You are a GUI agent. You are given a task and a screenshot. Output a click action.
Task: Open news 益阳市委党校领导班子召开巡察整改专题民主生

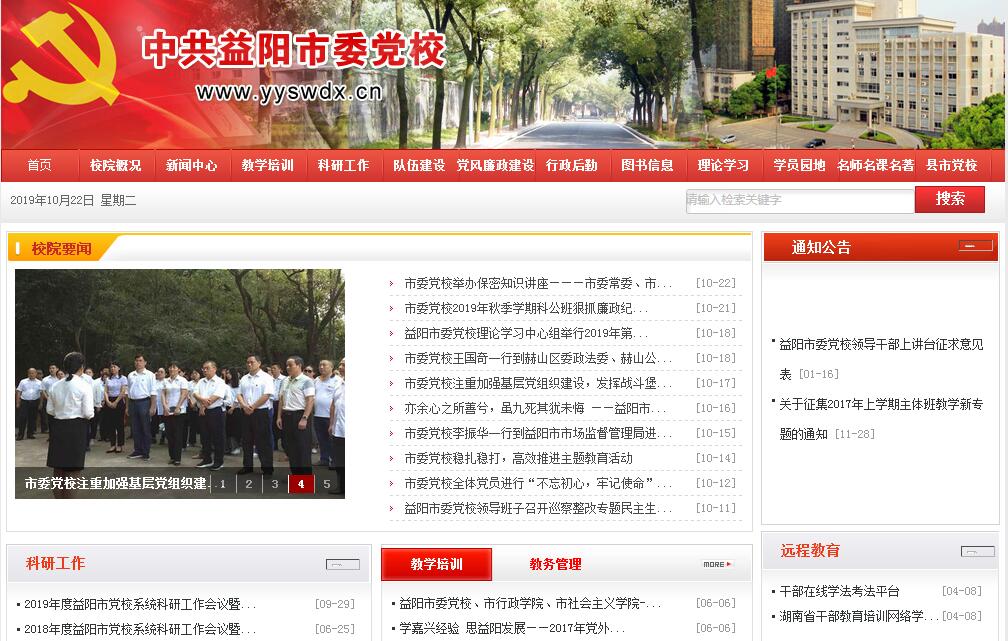pos(538,509)
